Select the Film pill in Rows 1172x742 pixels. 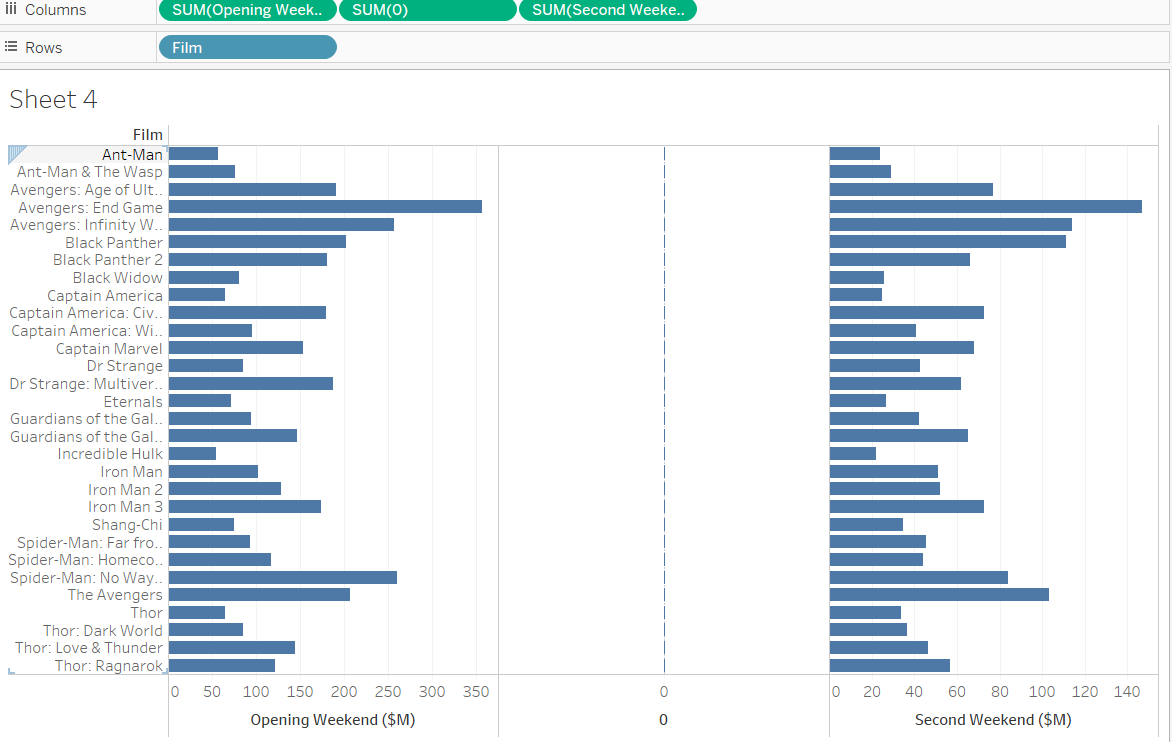pyautogui.click(x=247, y=47)
